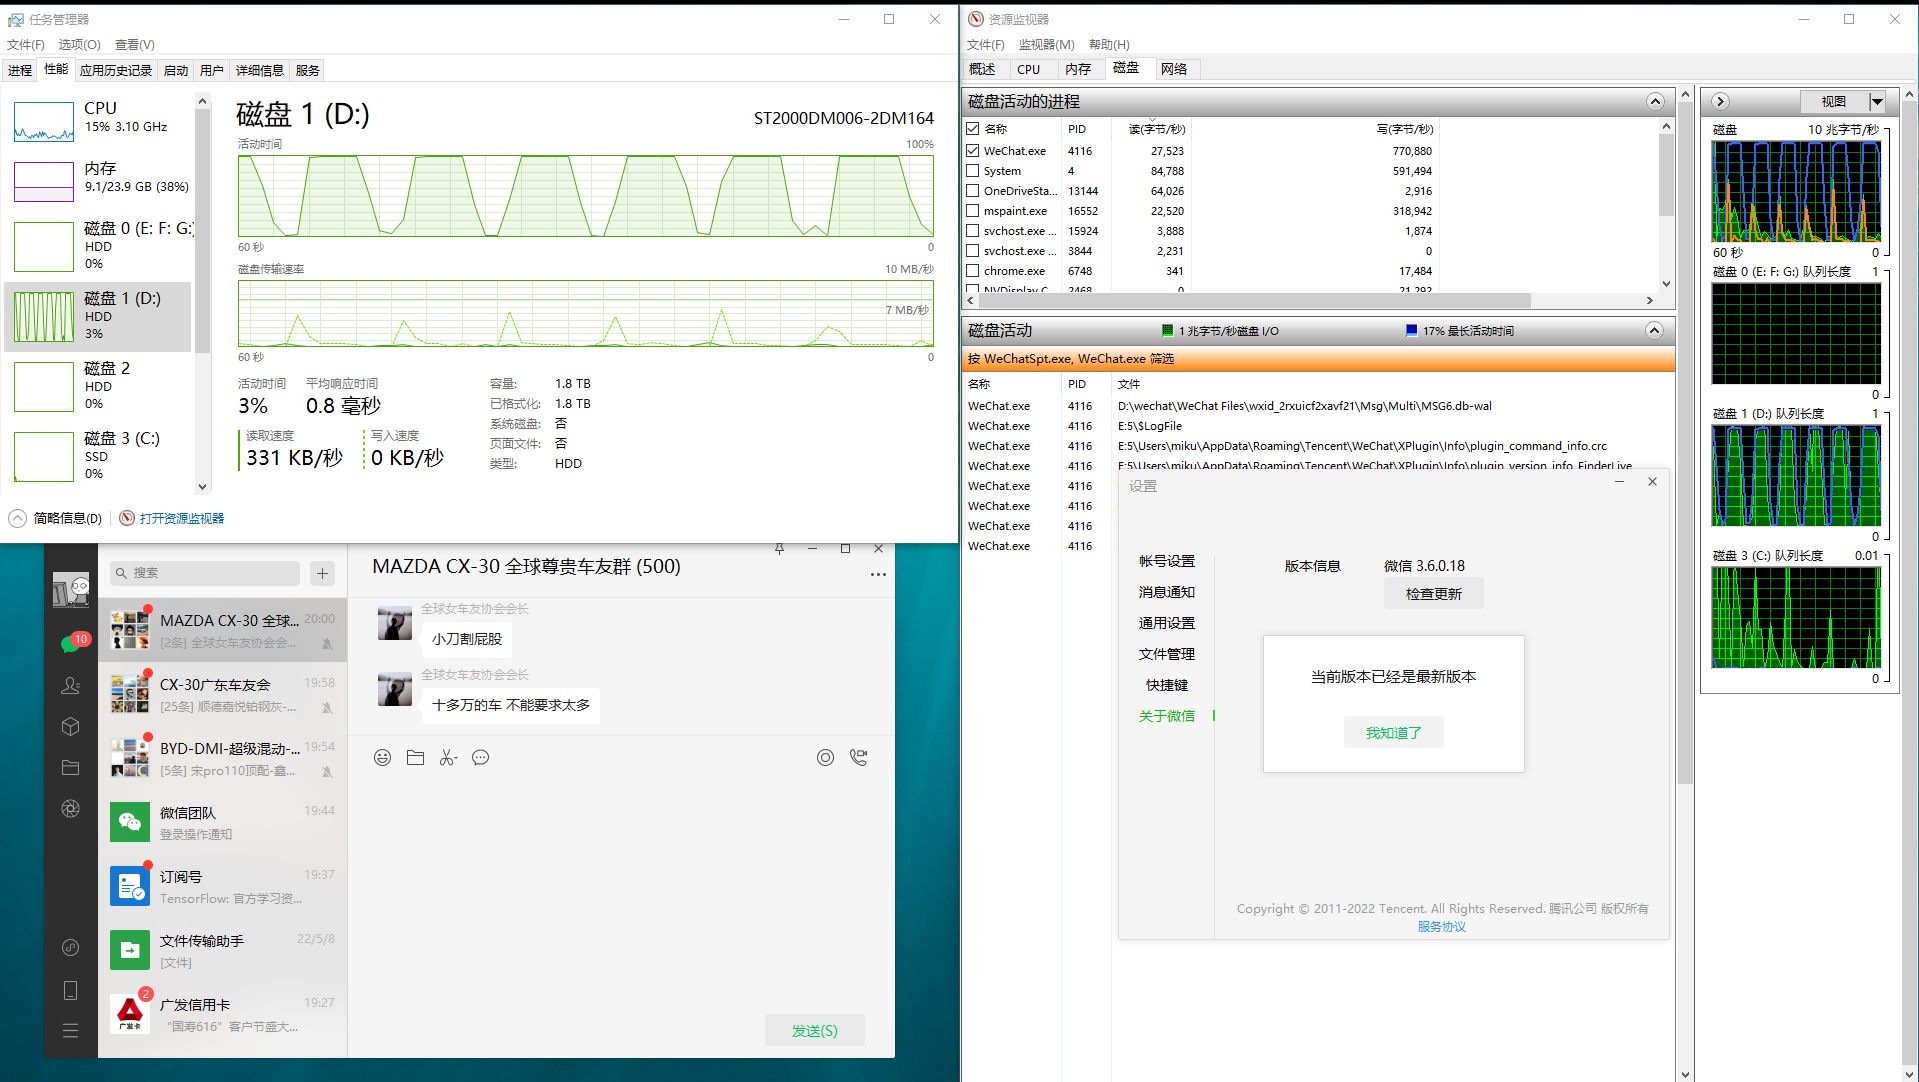Click the process list horizontal scrollbar thumb

pyautogui.click(x=1254, y=300)
